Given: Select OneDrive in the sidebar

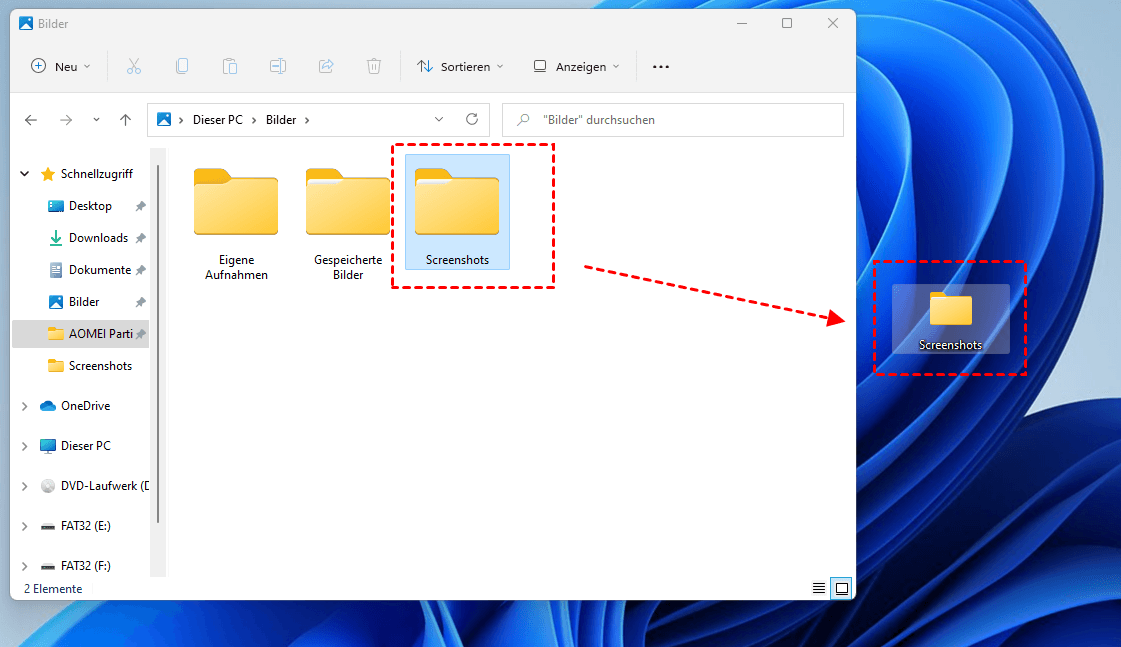Looking at the screenshot, I should [x=85, y=406].
